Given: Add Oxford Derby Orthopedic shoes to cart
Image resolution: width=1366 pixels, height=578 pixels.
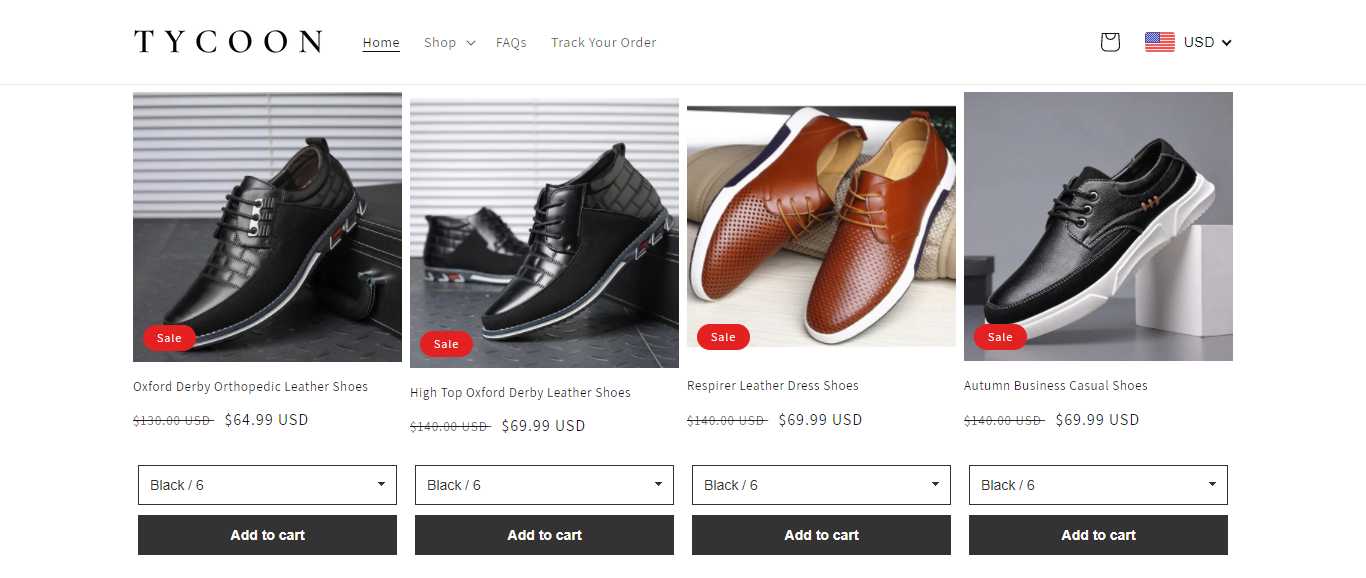Looking at the screenshot, I should point(267,535).
